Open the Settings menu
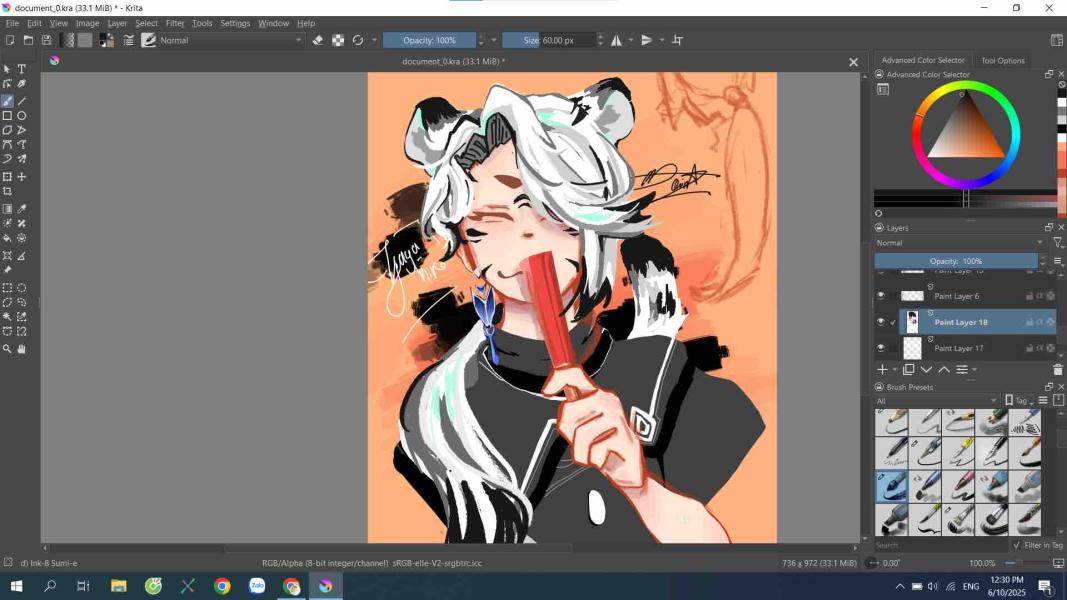 click(x=235, y=23)
